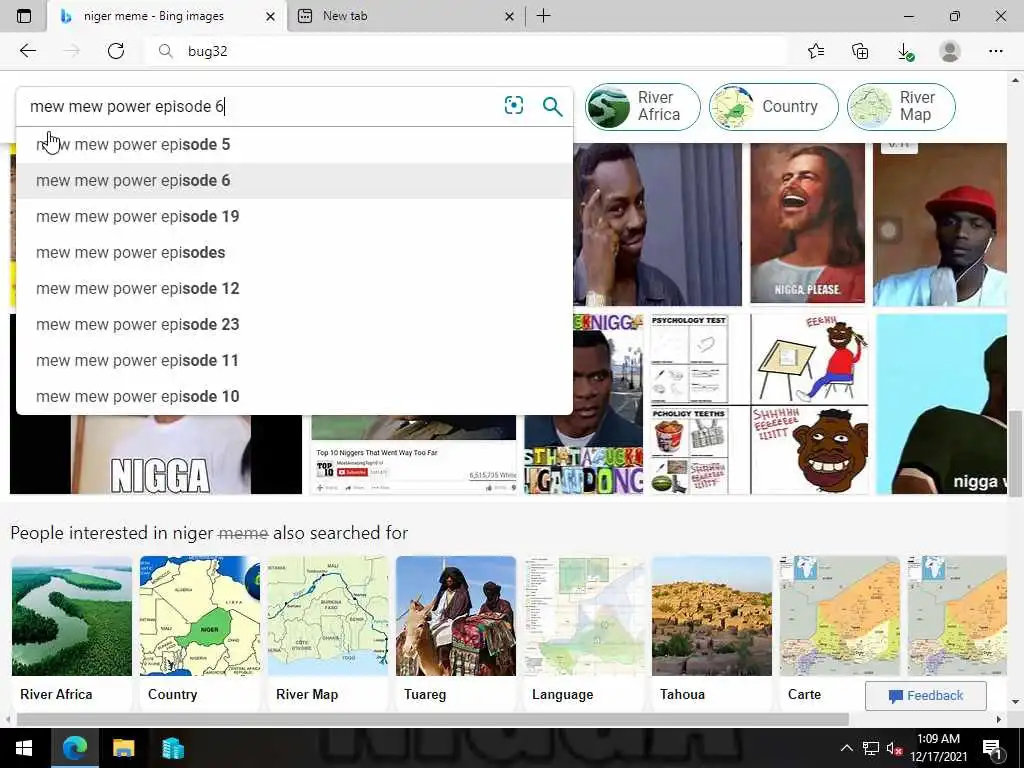Screen dimensions: 1024x768
Task: Open the Favorites star icon
Action: pyautogui.click(x=816, y=51)
